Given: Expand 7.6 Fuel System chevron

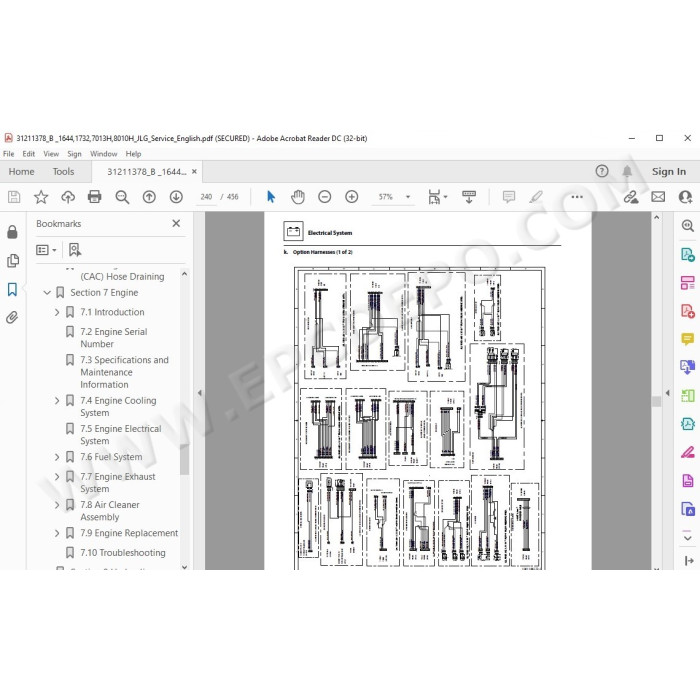Looking at the screenshot, I should point(57,457).
